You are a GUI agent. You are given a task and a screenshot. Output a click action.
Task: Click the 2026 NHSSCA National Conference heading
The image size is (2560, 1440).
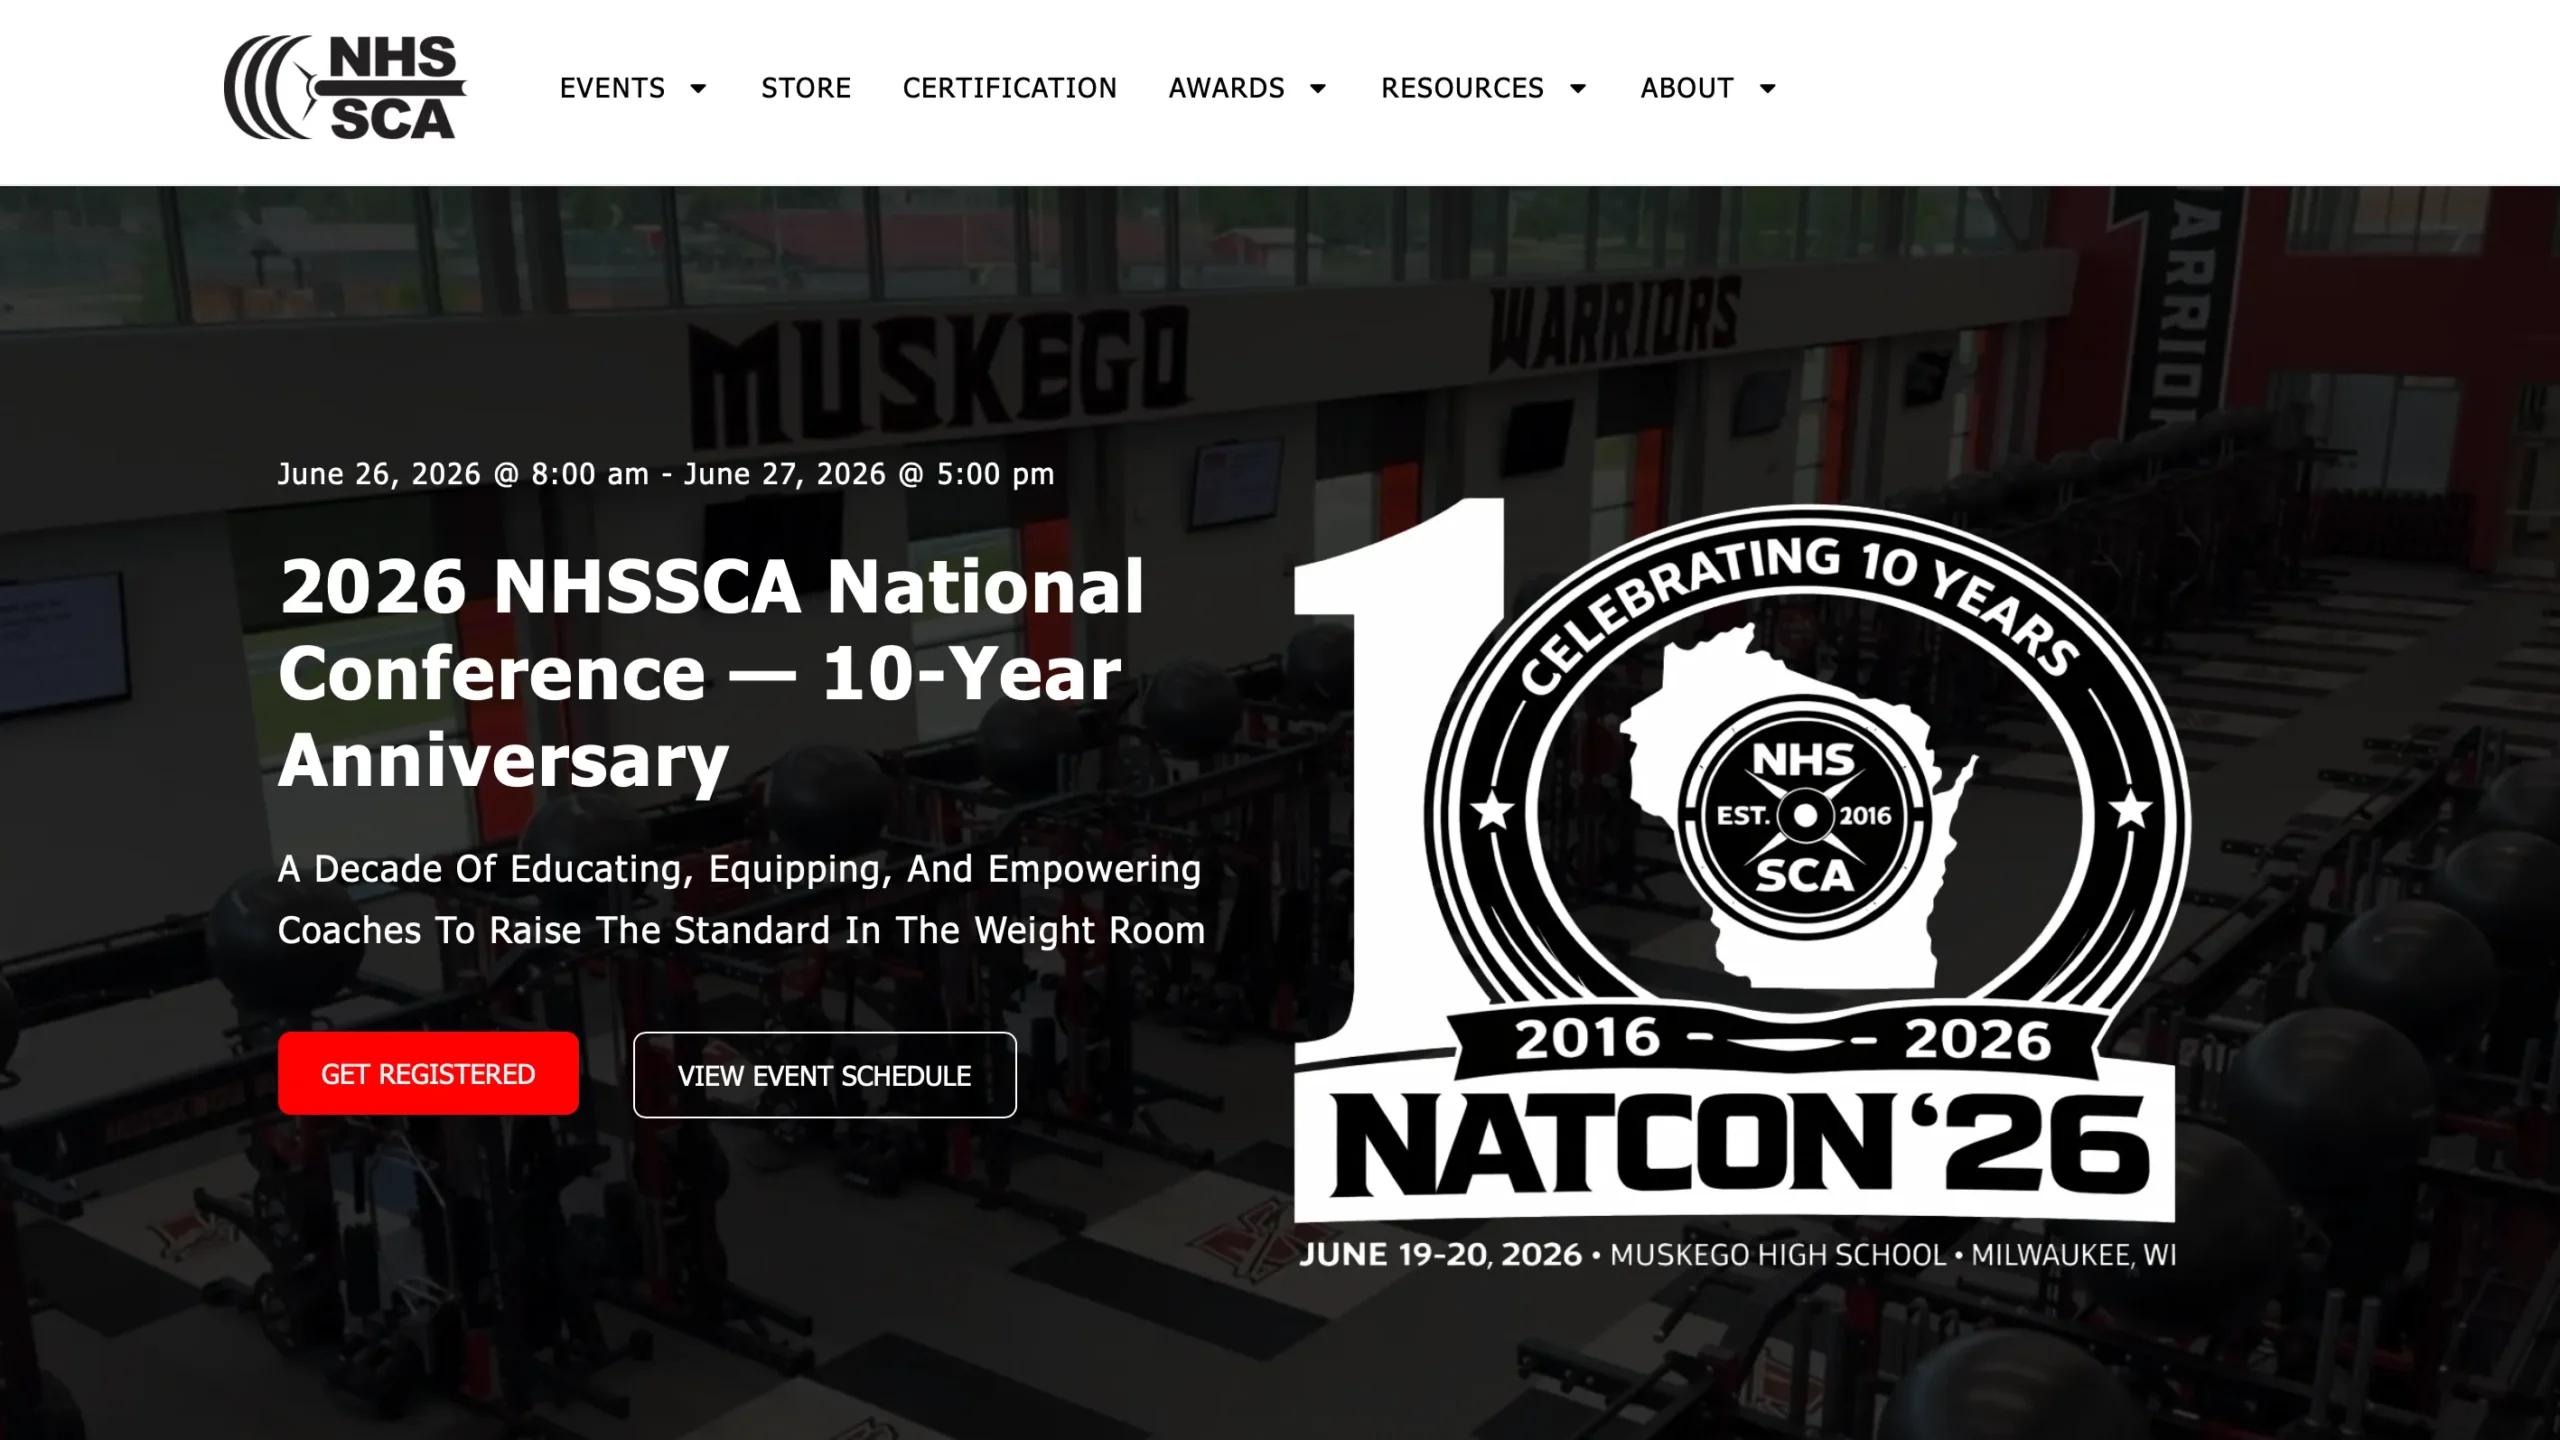(x=711, y=673)
